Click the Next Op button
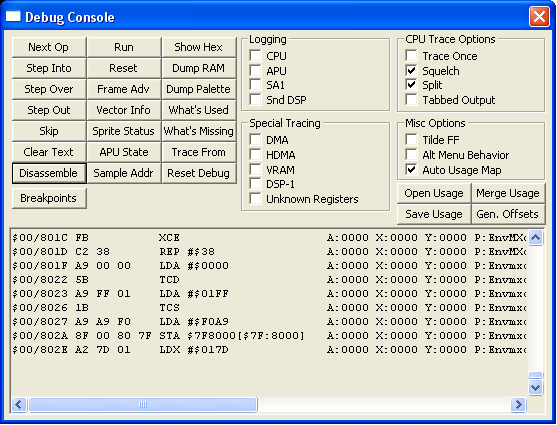The width and height of the screenshot is (557, 425). pos(49,47)
